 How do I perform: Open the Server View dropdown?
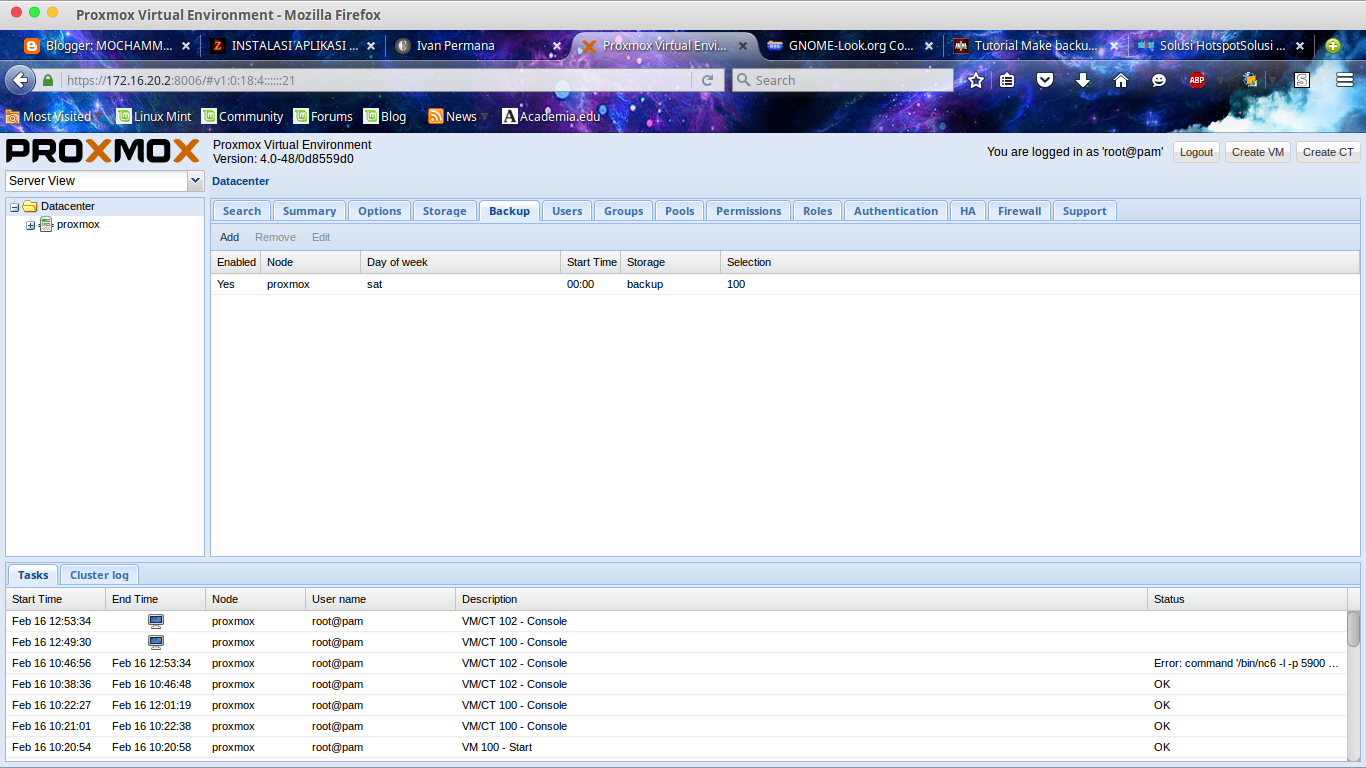(x=195, y=181)
